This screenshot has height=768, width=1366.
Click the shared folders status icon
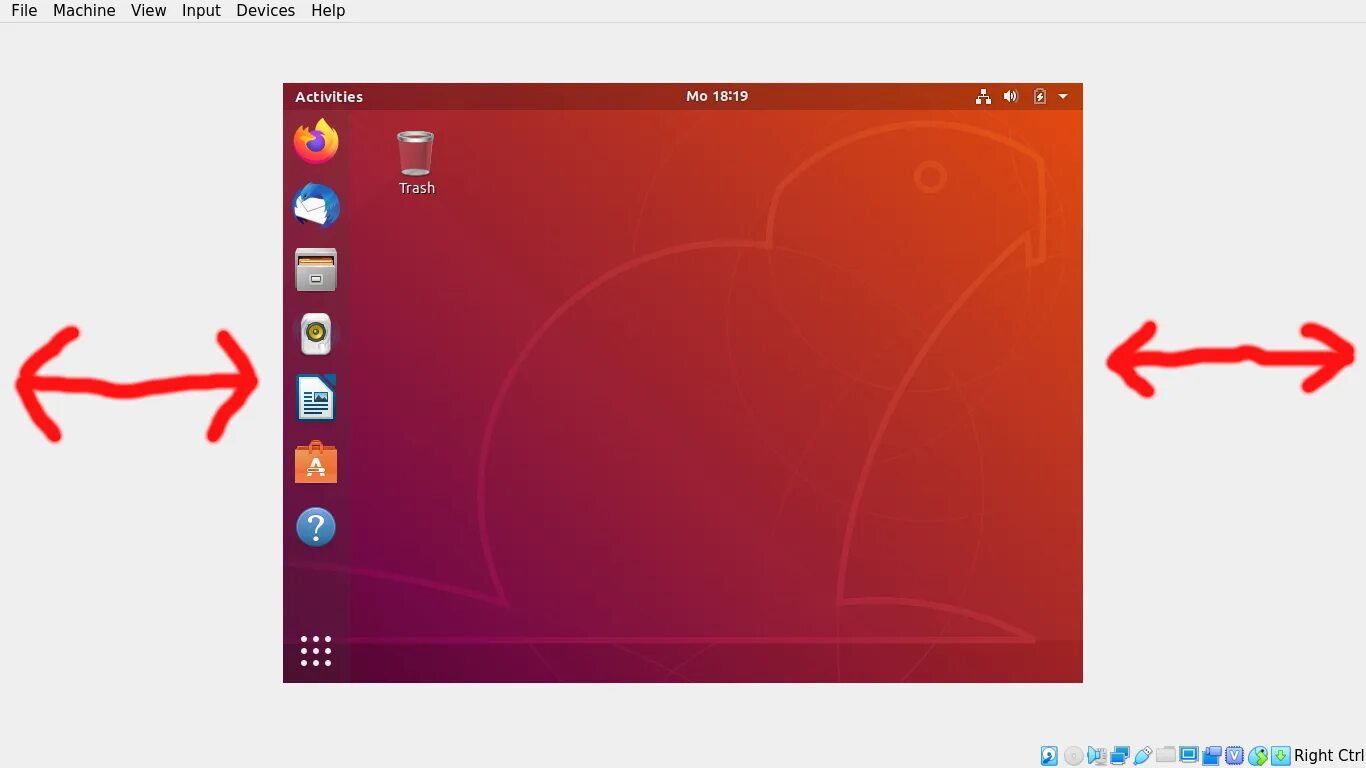click(1166, 755)
